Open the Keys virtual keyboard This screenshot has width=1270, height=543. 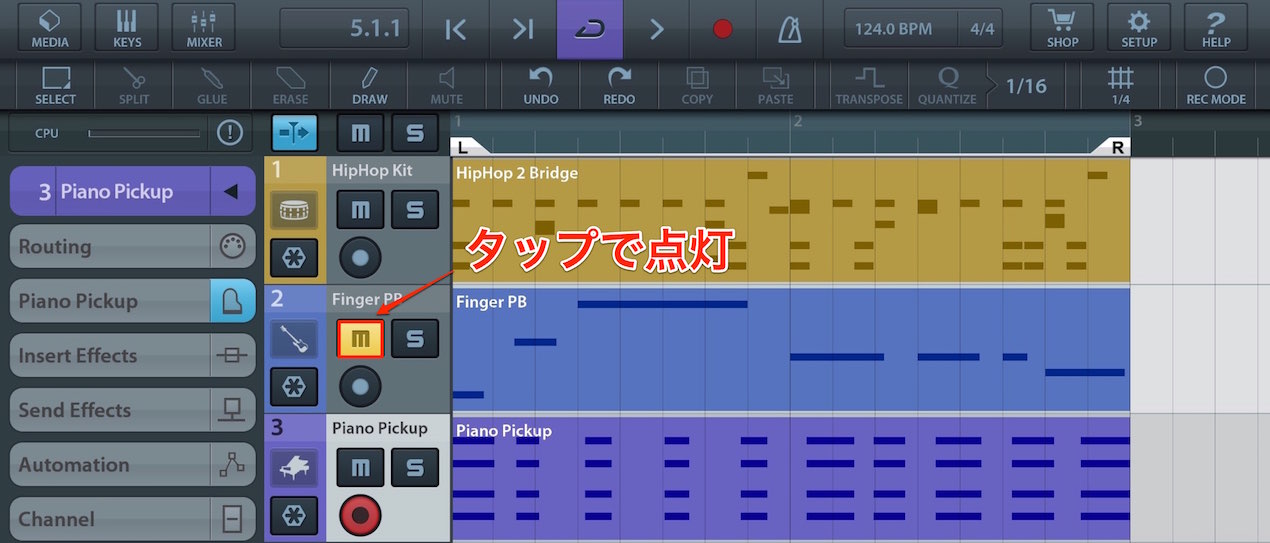click(x=127, y=29)
